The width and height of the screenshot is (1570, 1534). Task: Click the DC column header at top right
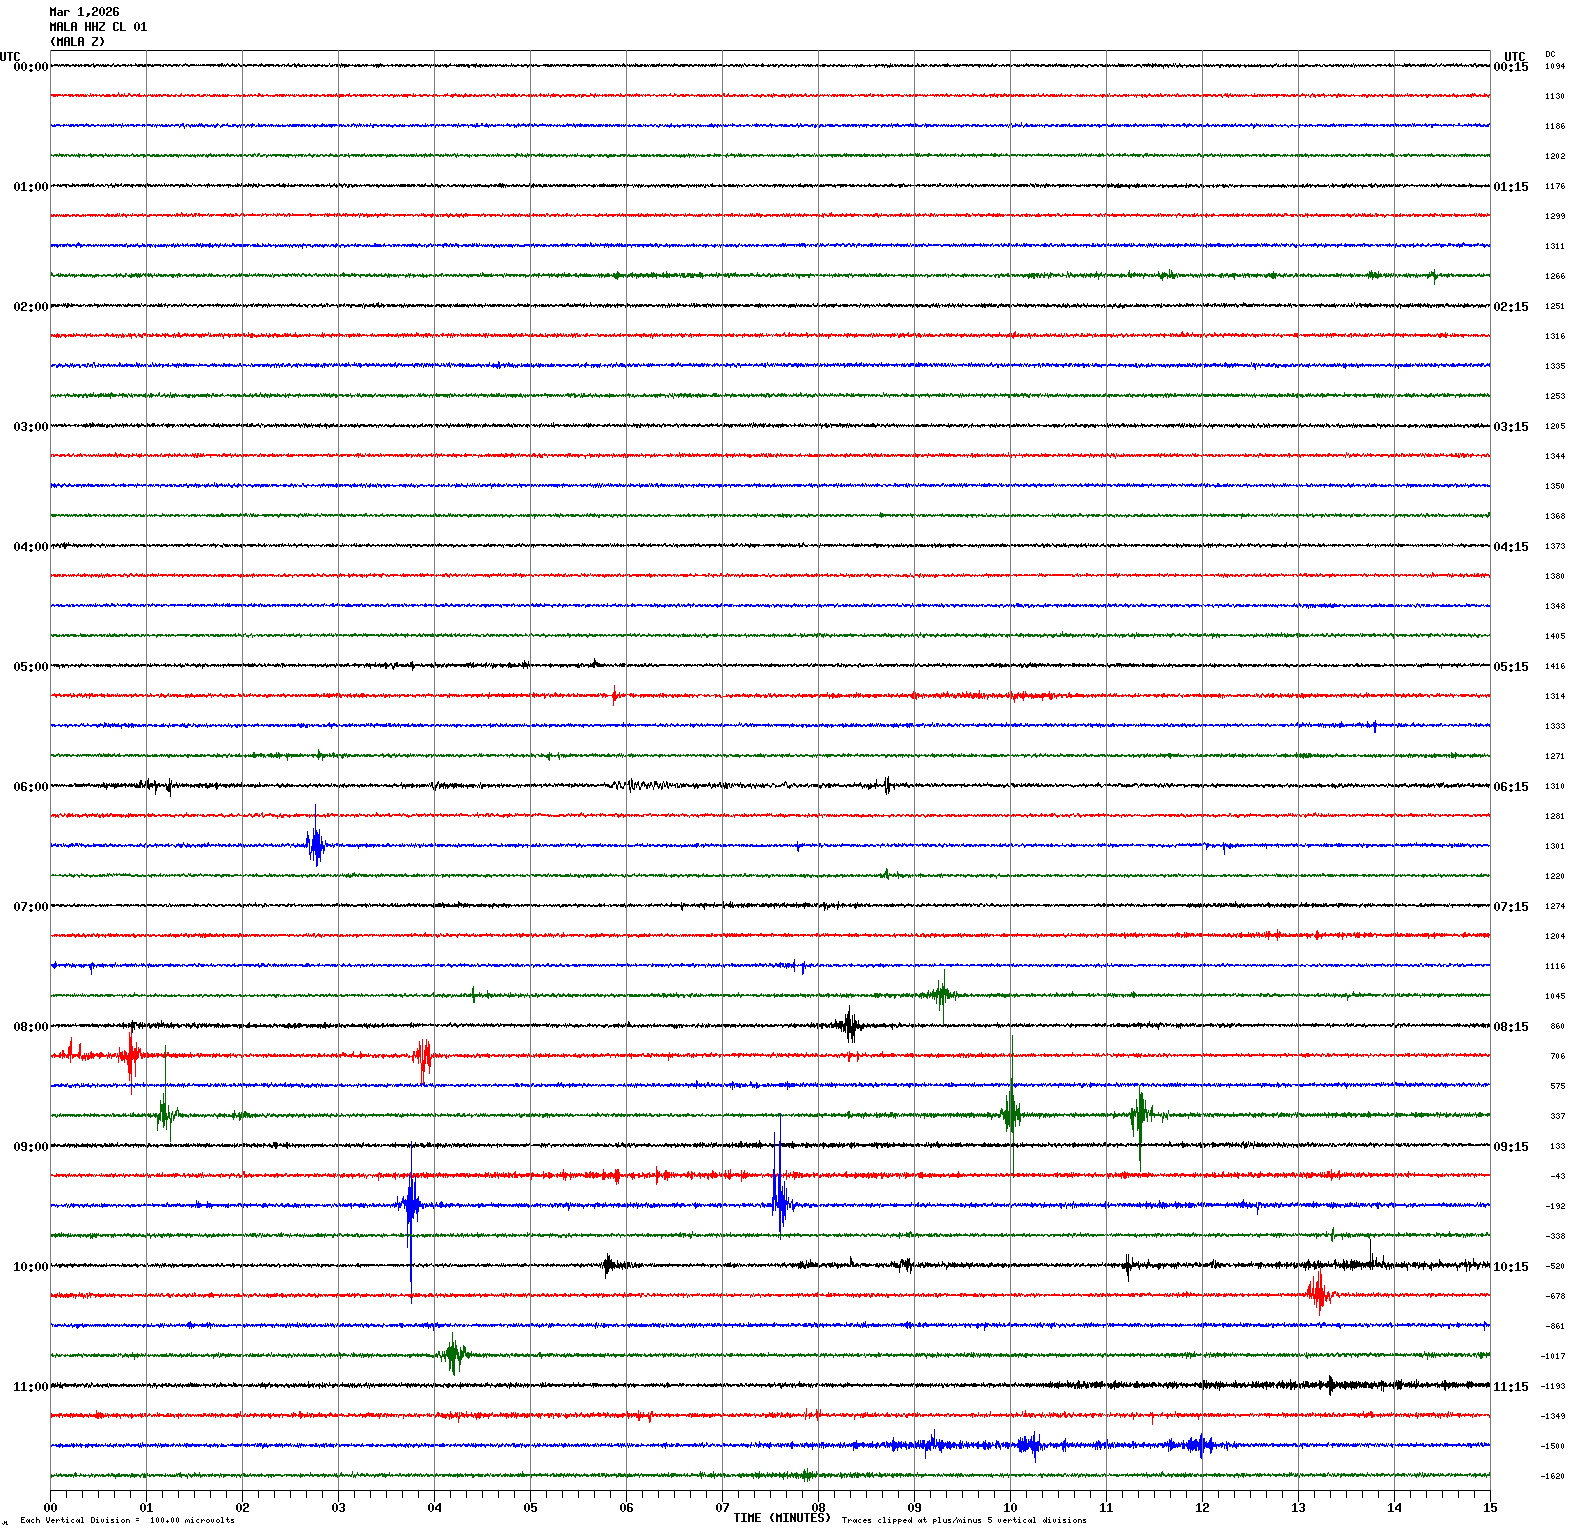[x=1550, y=54]
